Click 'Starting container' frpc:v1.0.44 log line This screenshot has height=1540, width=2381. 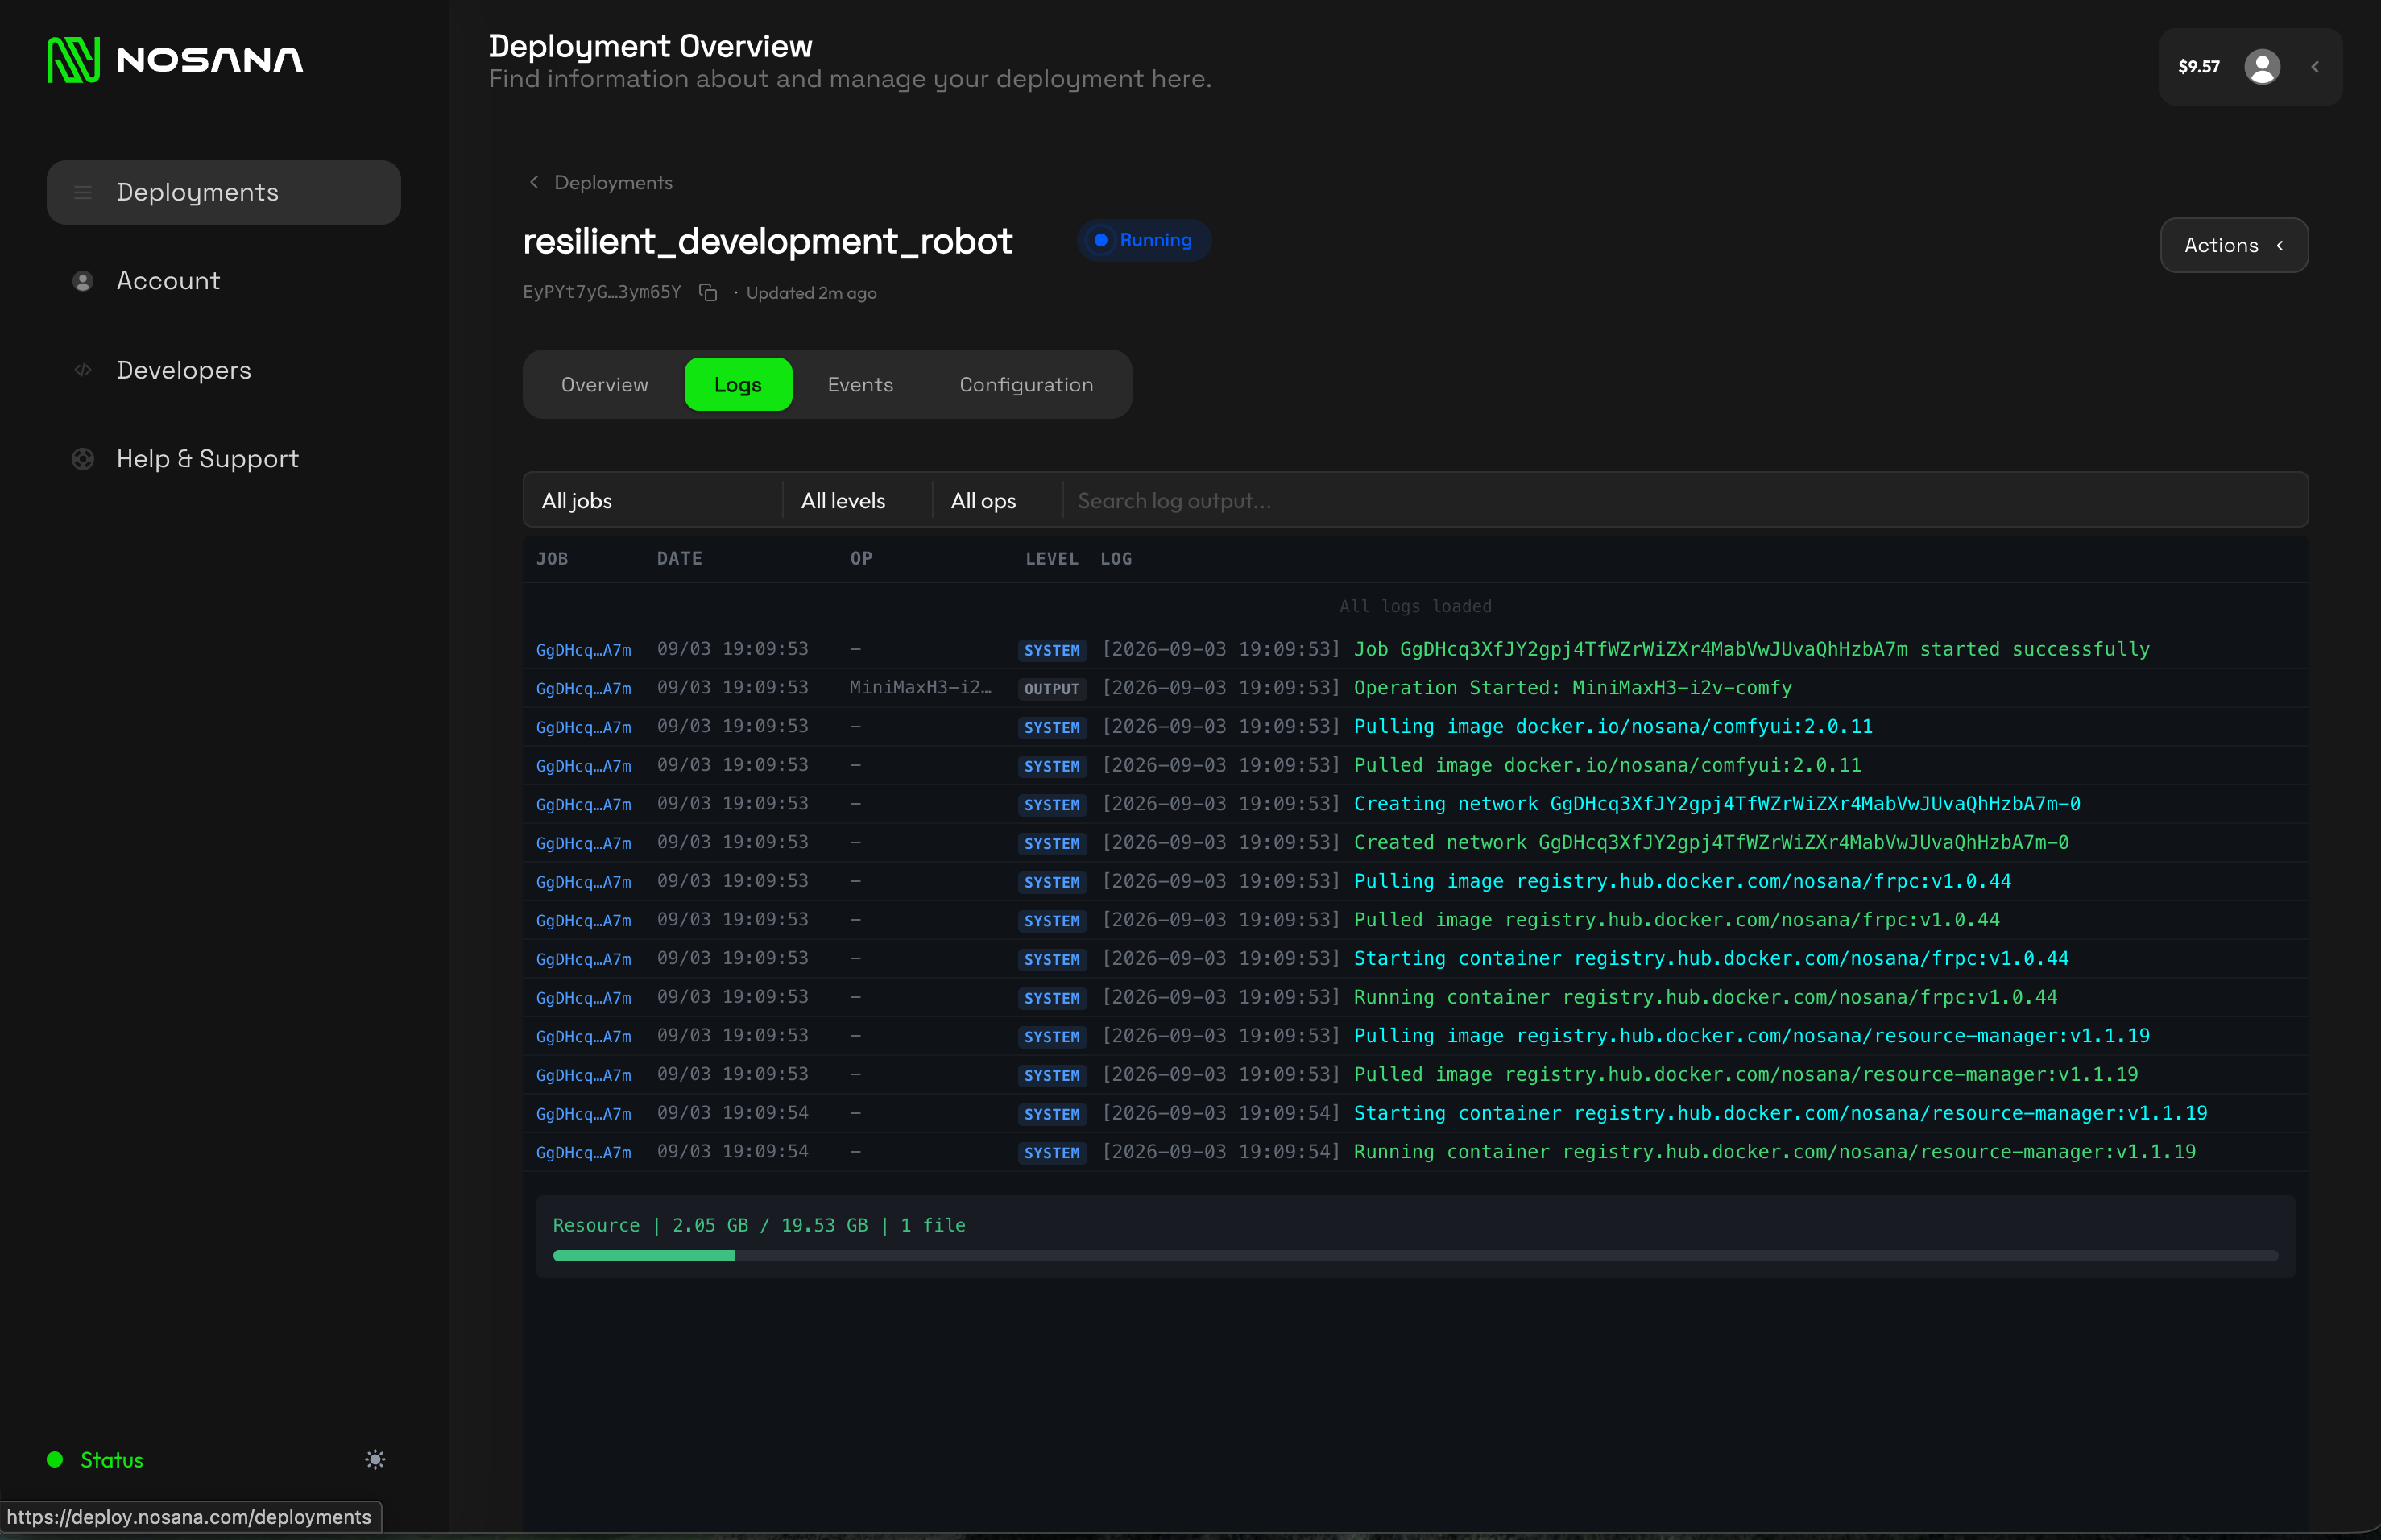(1711, 958)
